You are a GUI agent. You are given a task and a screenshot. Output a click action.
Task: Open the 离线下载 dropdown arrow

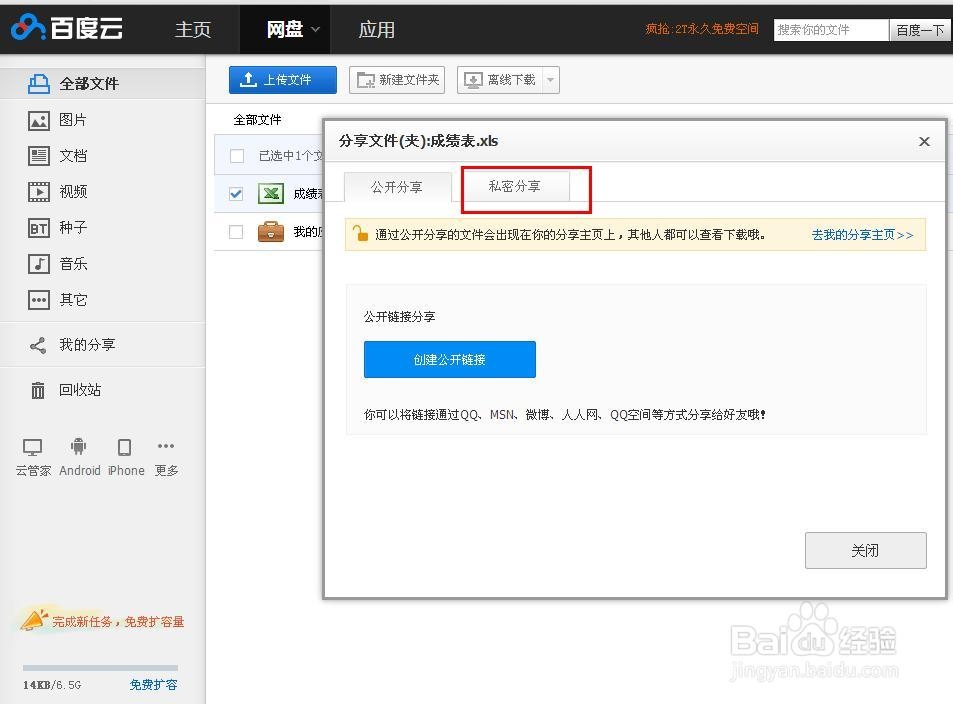pos(548,79)
